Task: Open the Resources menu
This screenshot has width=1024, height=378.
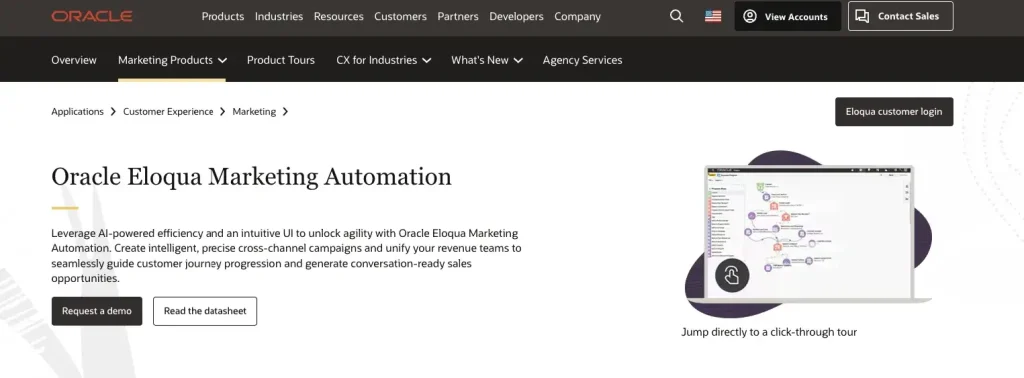Action: click(x=338, y=16)
